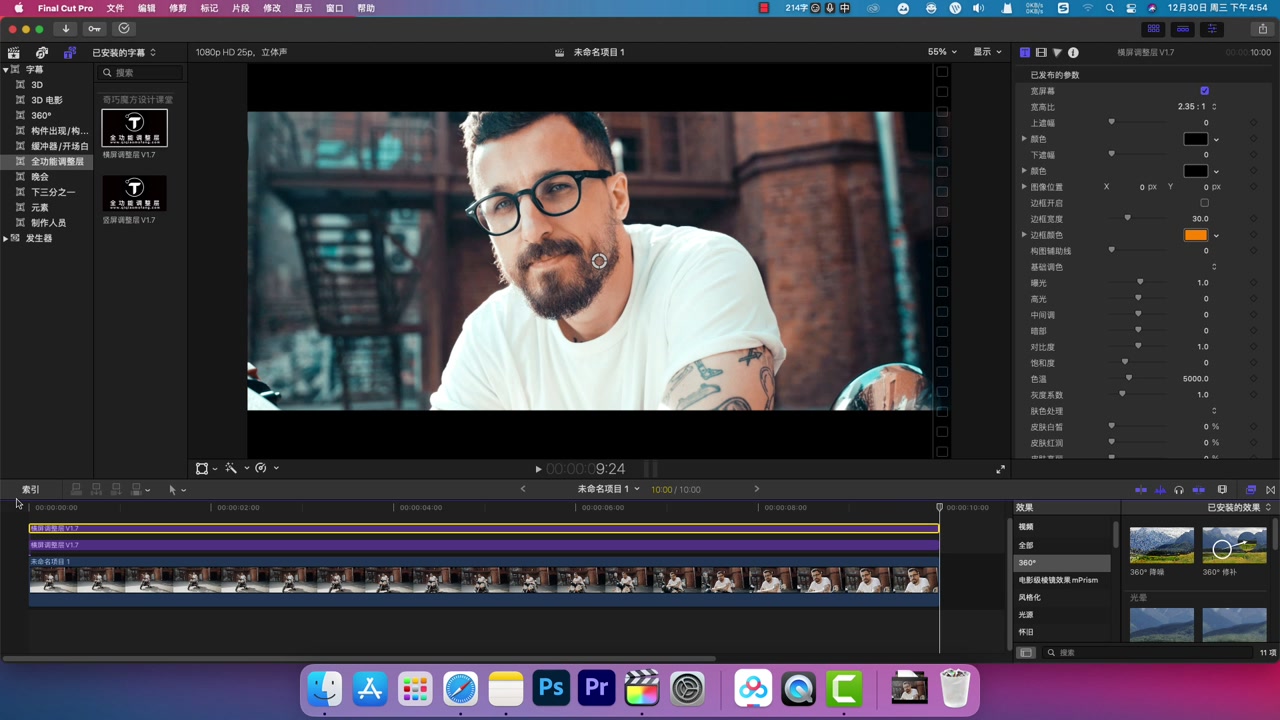The width and height of the screenshot is (1280, 720).
Task: Click the import media arrow button
Action: 66,29
